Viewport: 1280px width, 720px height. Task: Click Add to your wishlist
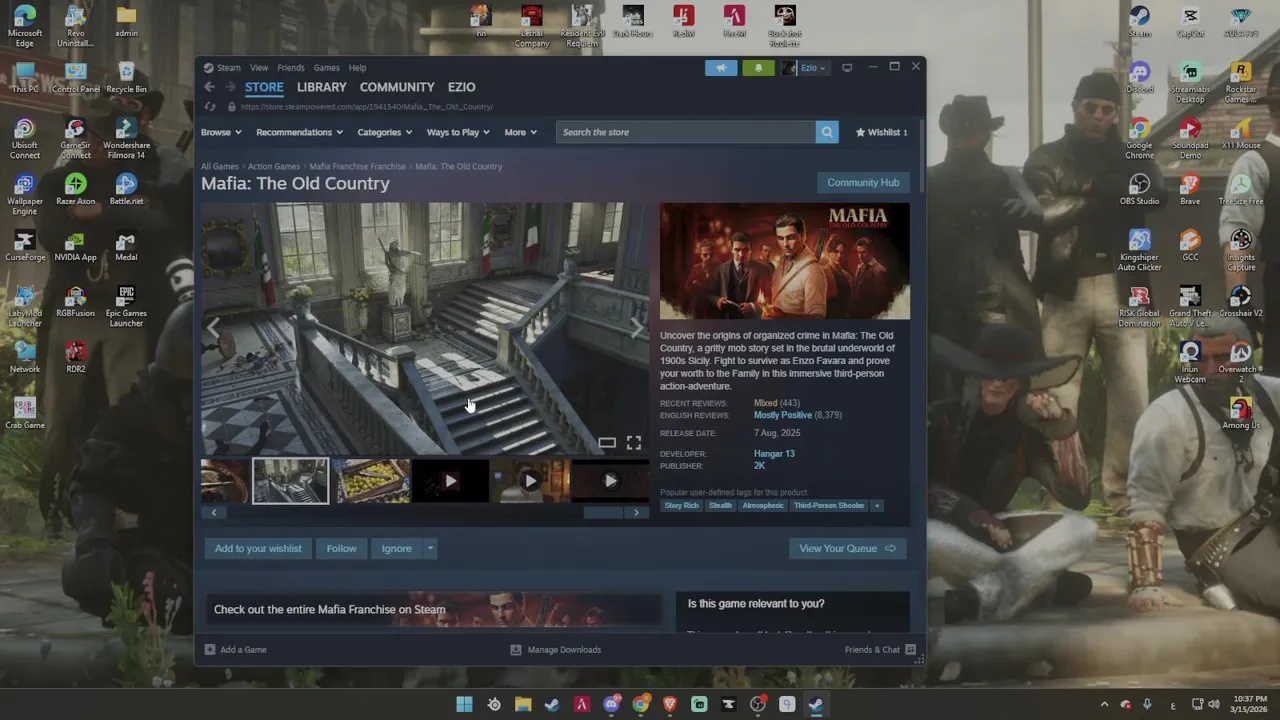tap(258, 548)
